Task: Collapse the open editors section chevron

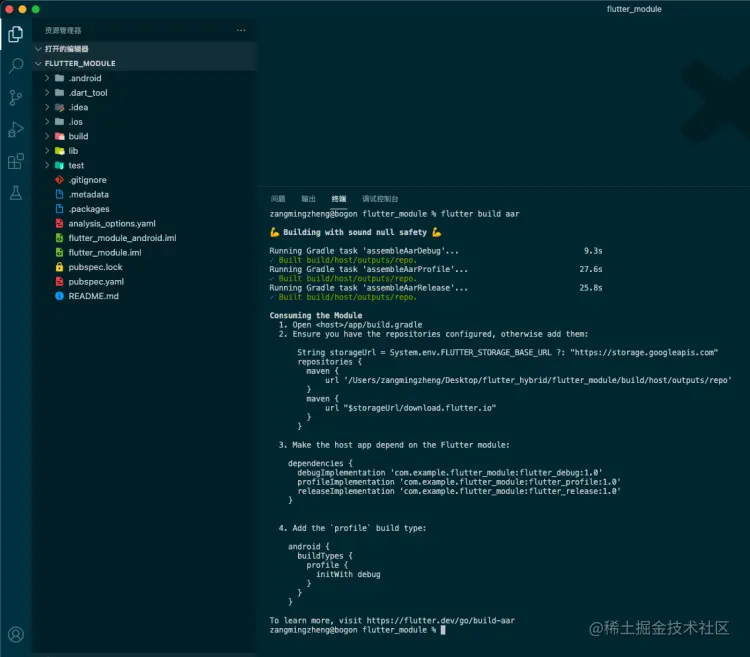Action: tap(38, 49)
